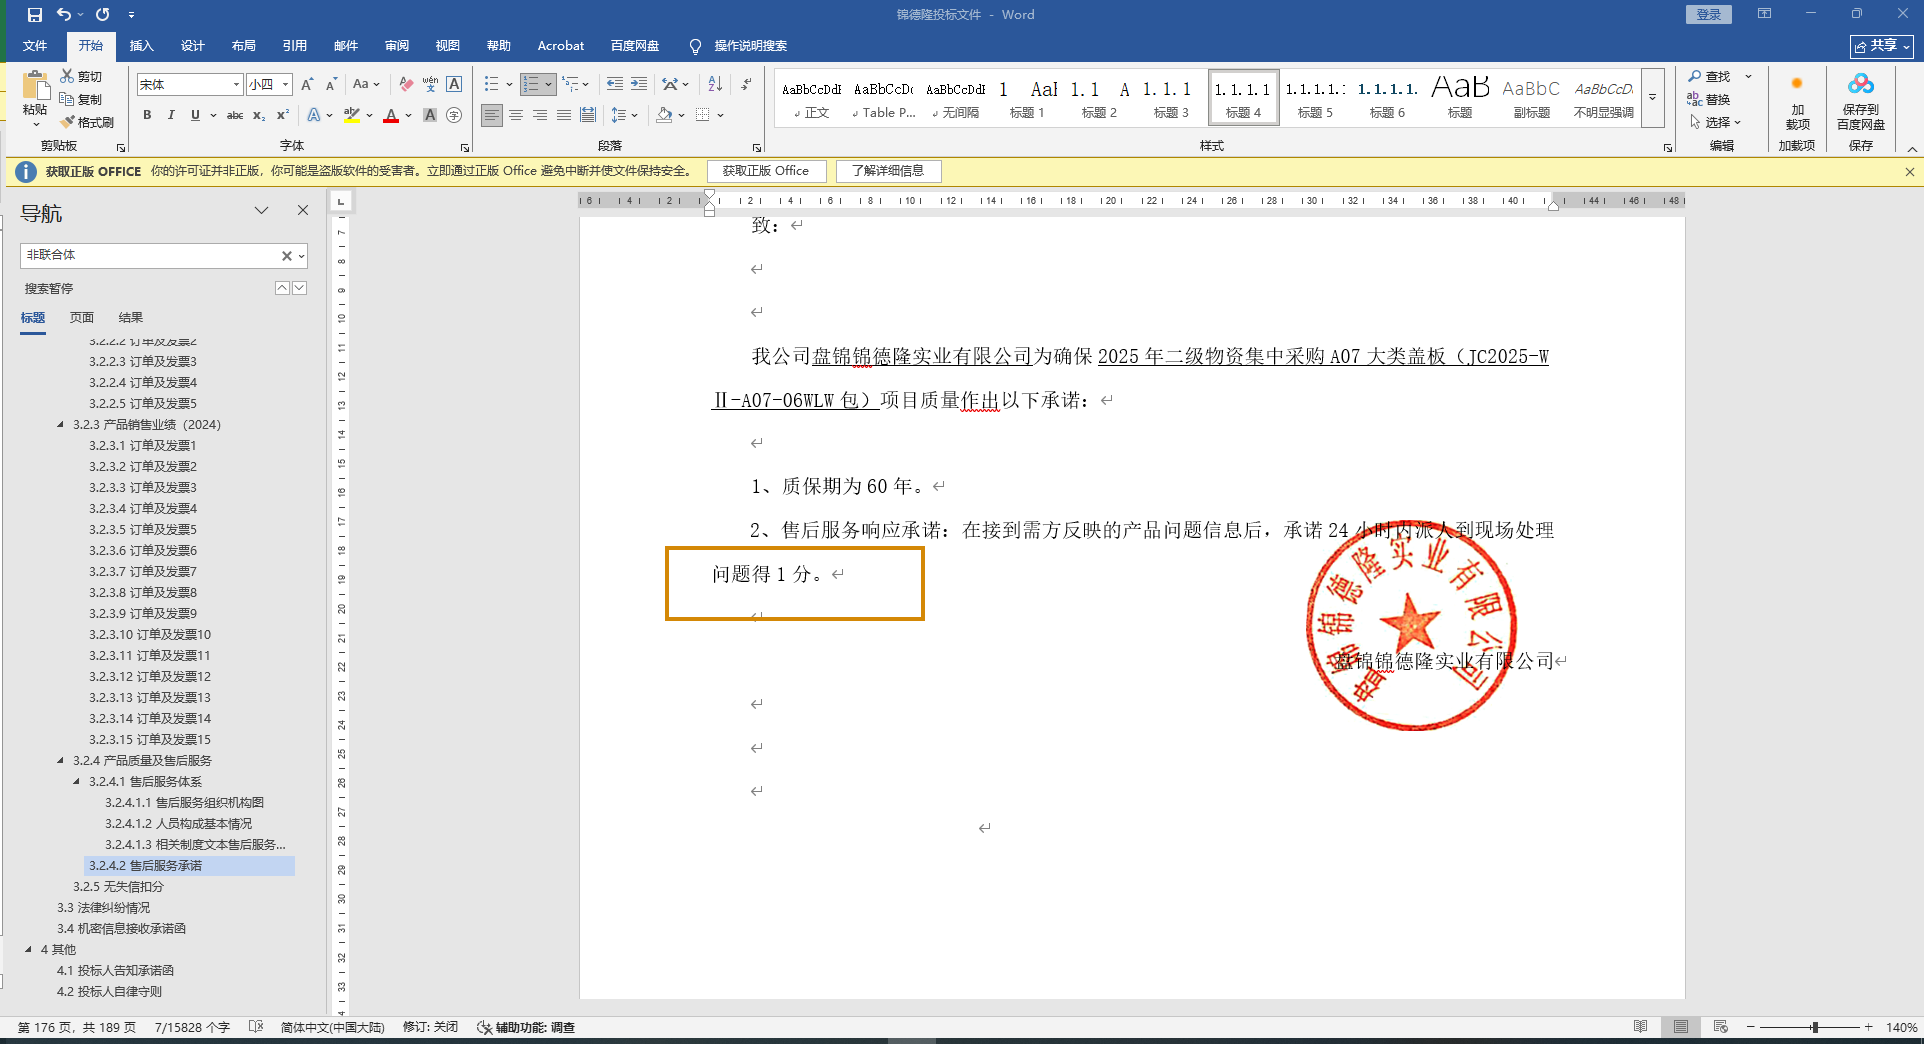This screenshot has height=1044, width=1924.
Task: Increase font size with the grow font icon
Action: (307, 85)
